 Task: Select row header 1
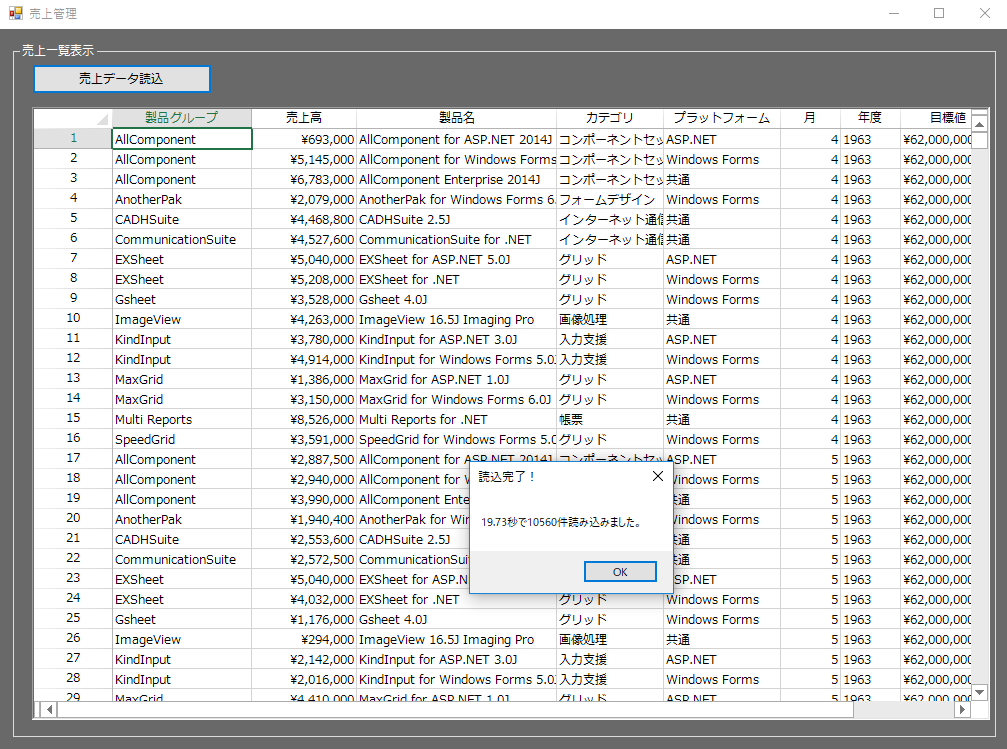pyautogui.click(x=73, y=139)
